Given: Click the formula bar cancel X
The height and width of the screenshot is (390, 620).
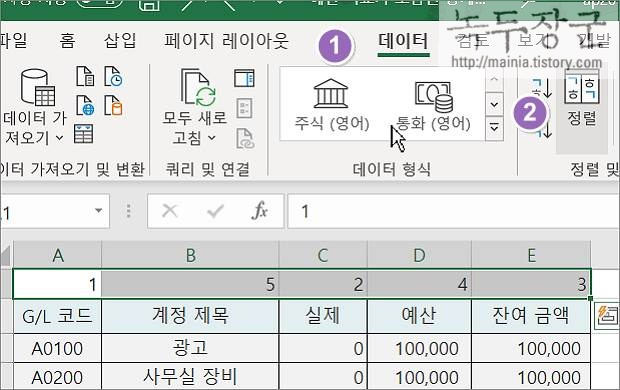Looking at the screenshot, I should pyautogui.click(x=170, y=211).
